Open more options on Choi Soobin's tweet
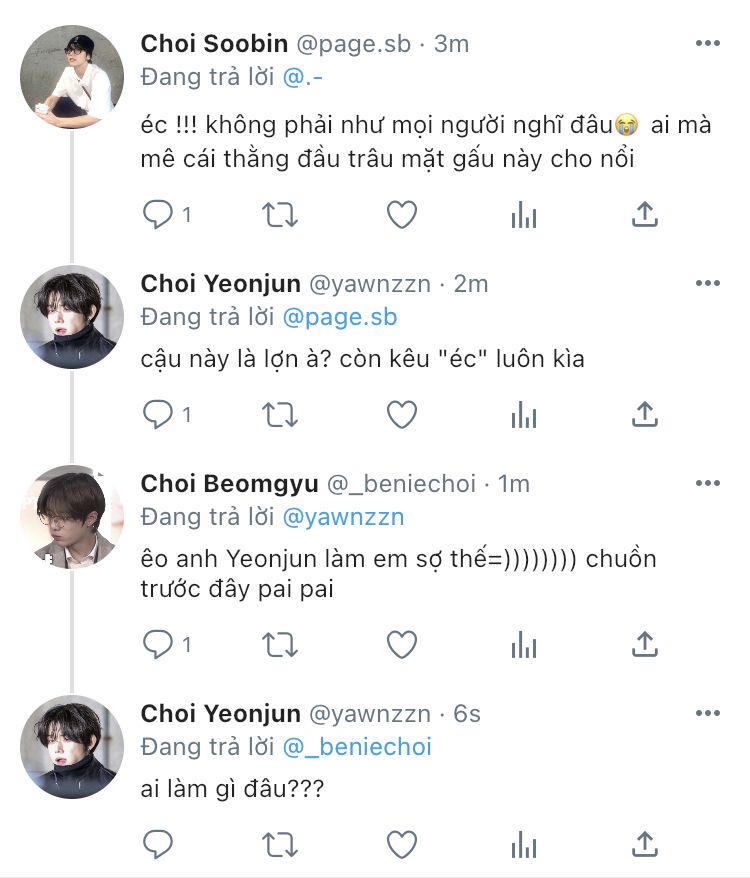The width and height of the screenshot is (750, 878). coord(707,44)
